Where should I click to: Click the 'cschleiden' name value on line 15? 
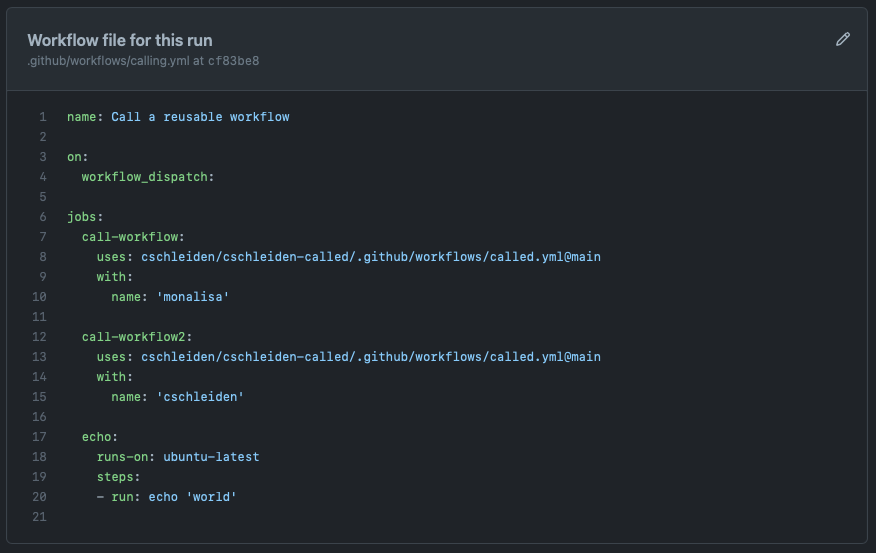click(200, 397)
